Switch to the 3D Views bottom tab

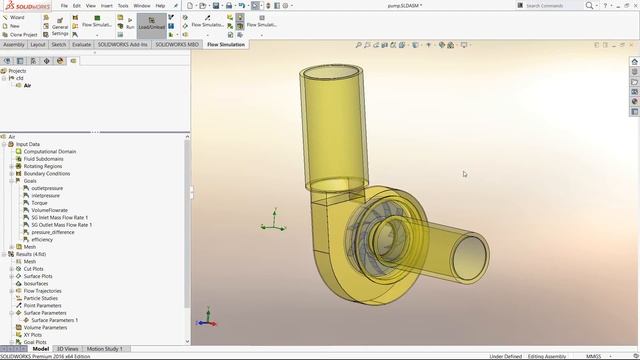[x=67, y=349]
